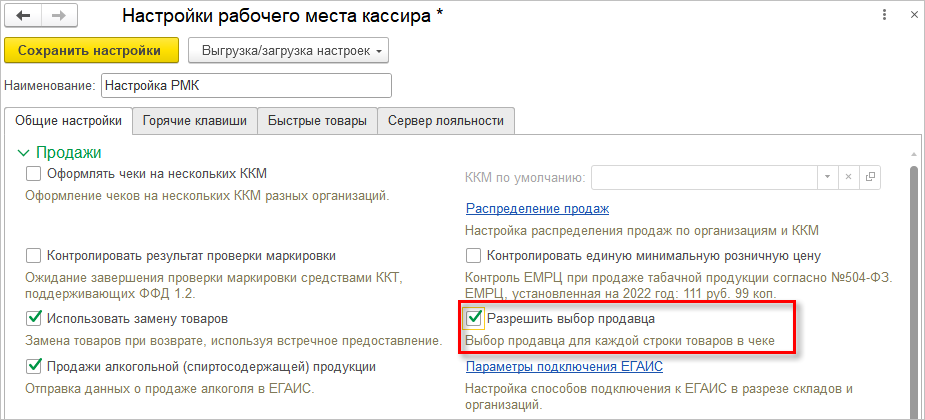Open the Быстрые товары tab
925x420 pixels.
317,121
